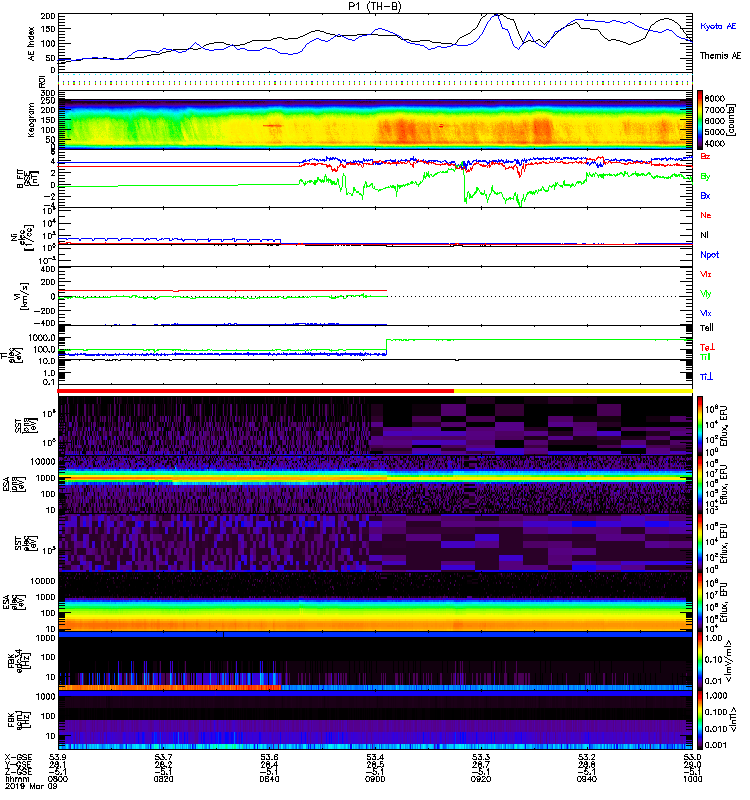
Task: Click the Keogram counts color bar
Action: pos(702,118)
